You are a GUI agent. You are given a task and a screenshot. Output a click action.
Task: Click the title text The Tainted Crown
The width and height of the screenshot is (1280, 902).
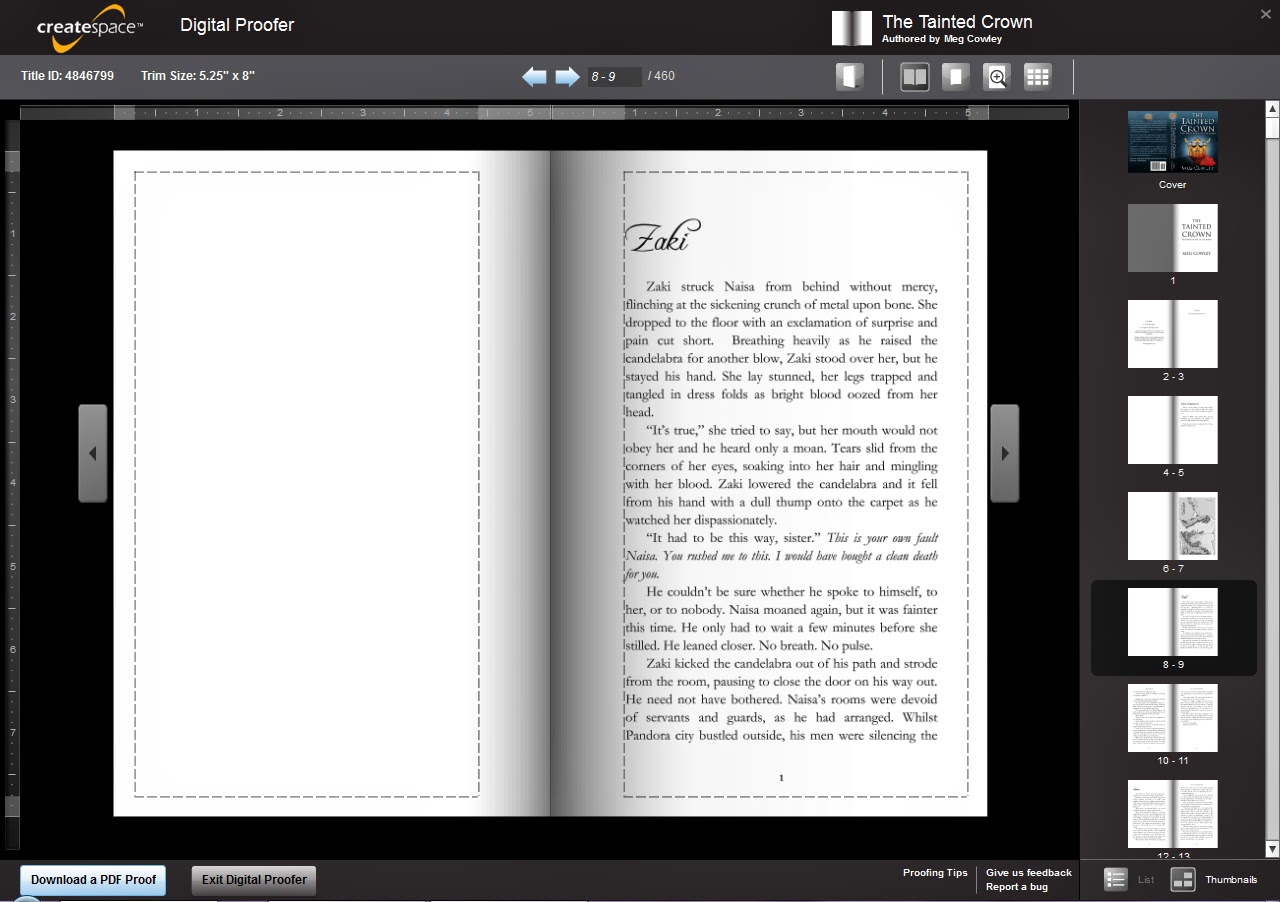957,21
